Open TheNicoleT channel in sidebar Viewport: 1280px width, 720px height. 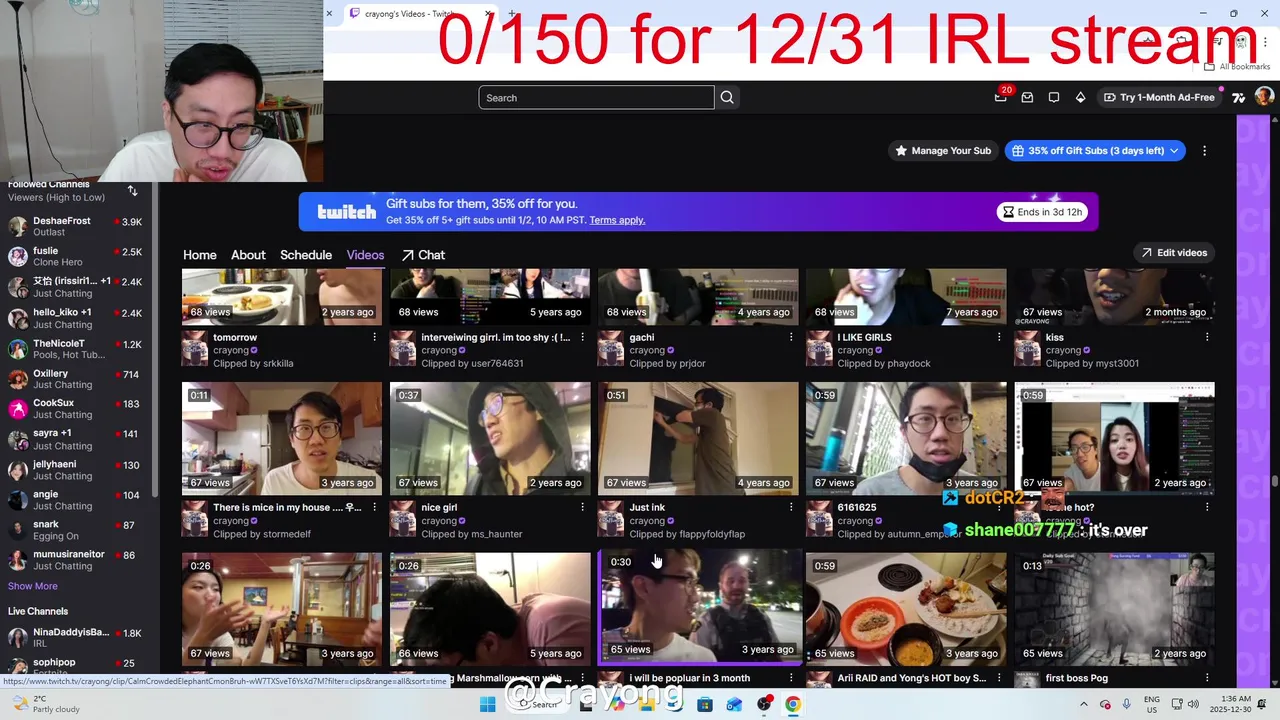coord(76,349)
